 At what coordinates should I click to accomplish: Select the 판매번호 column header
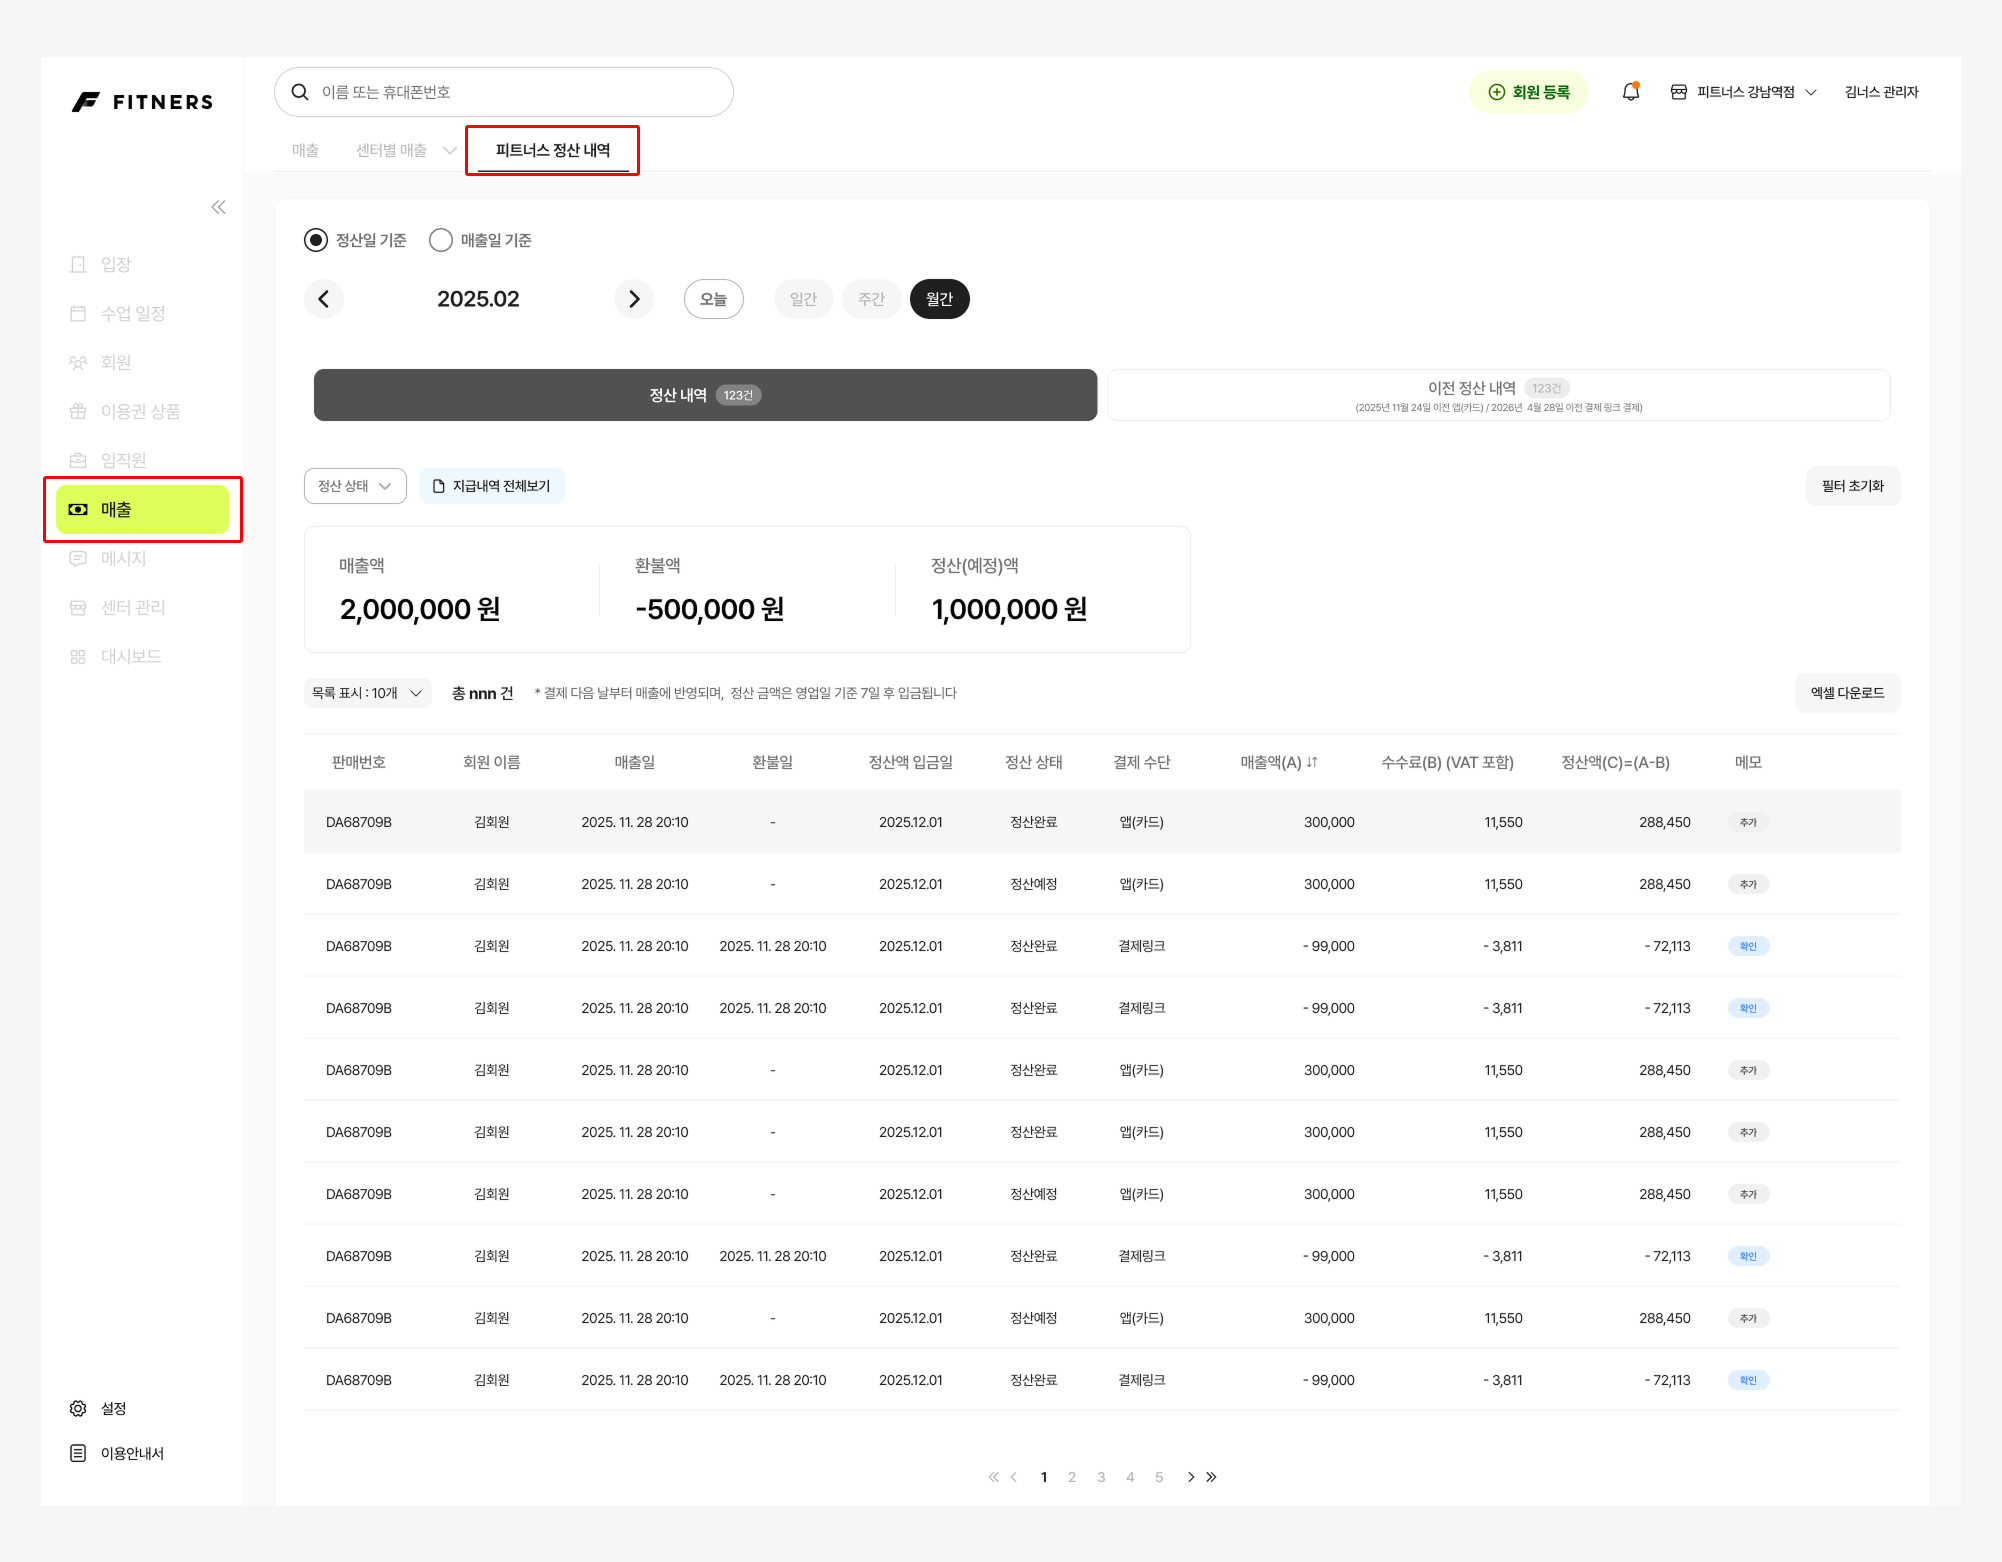coord(359,762)
